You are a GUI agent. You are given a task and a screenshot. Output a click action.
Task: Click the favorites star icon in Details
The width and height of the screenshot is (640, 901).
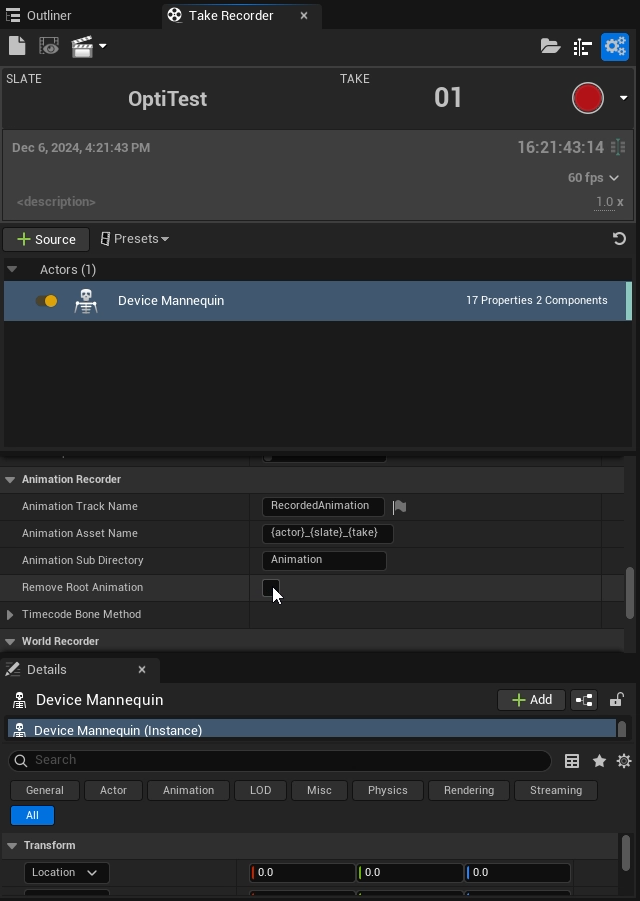[599, 761]
